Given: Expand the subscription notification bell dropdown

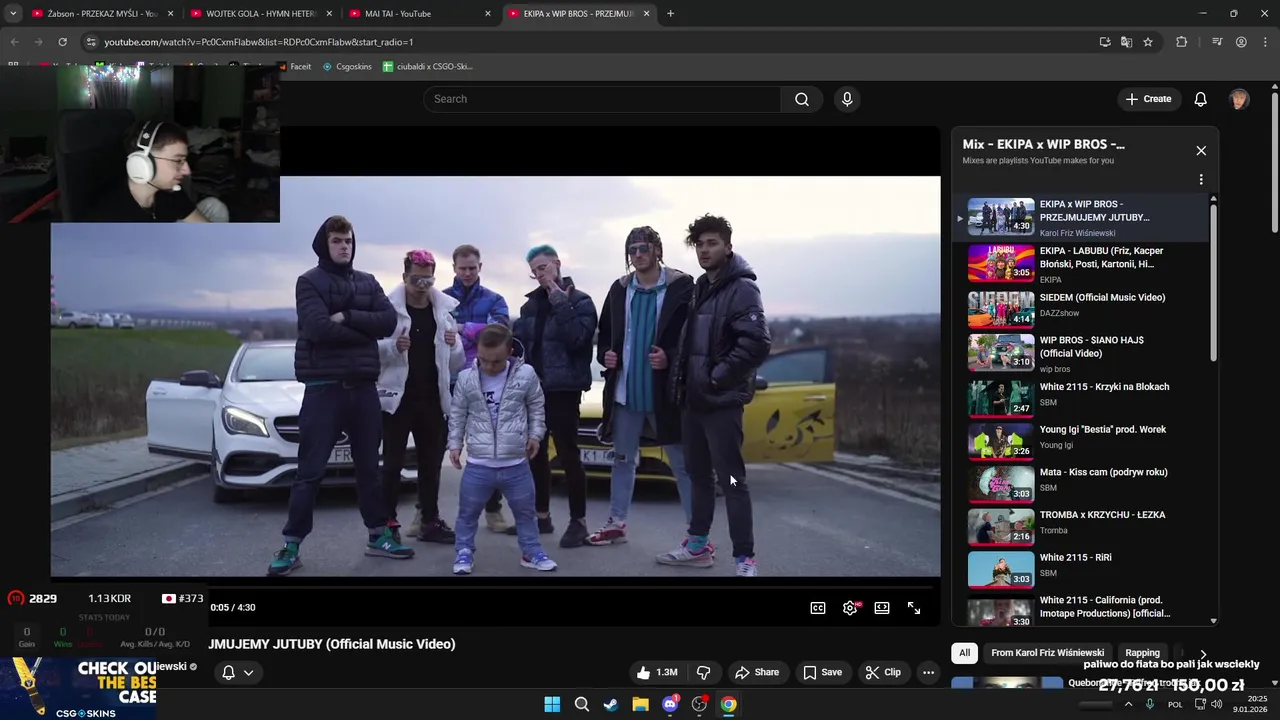Looking at the screenshot, I should pyautogui.click(x=237, y=672).
